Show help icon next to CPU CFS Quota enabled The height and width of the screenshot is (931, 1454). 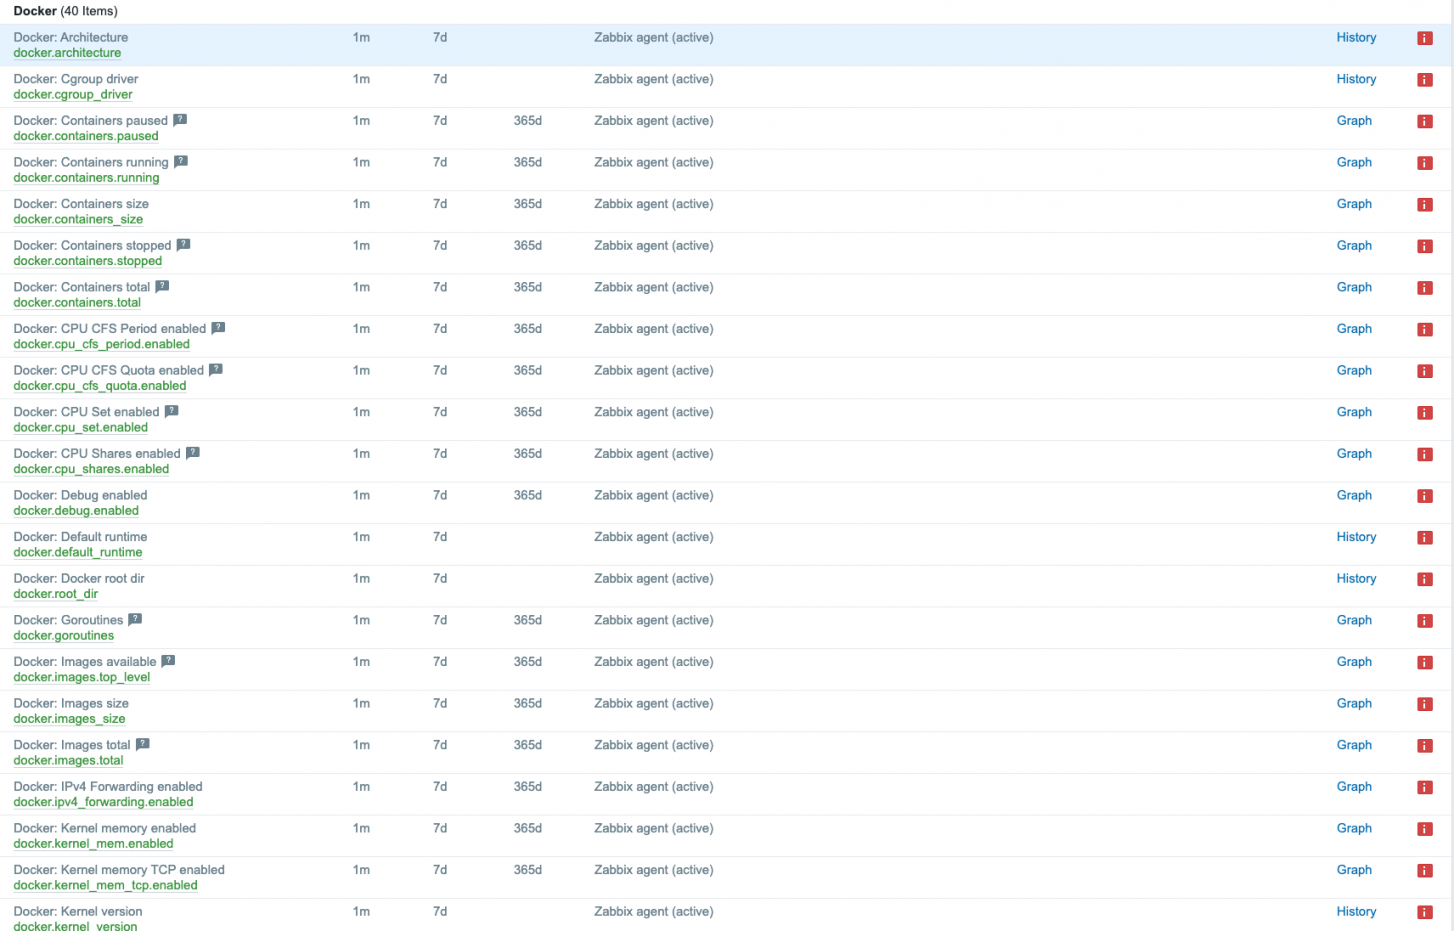[216, 370]
